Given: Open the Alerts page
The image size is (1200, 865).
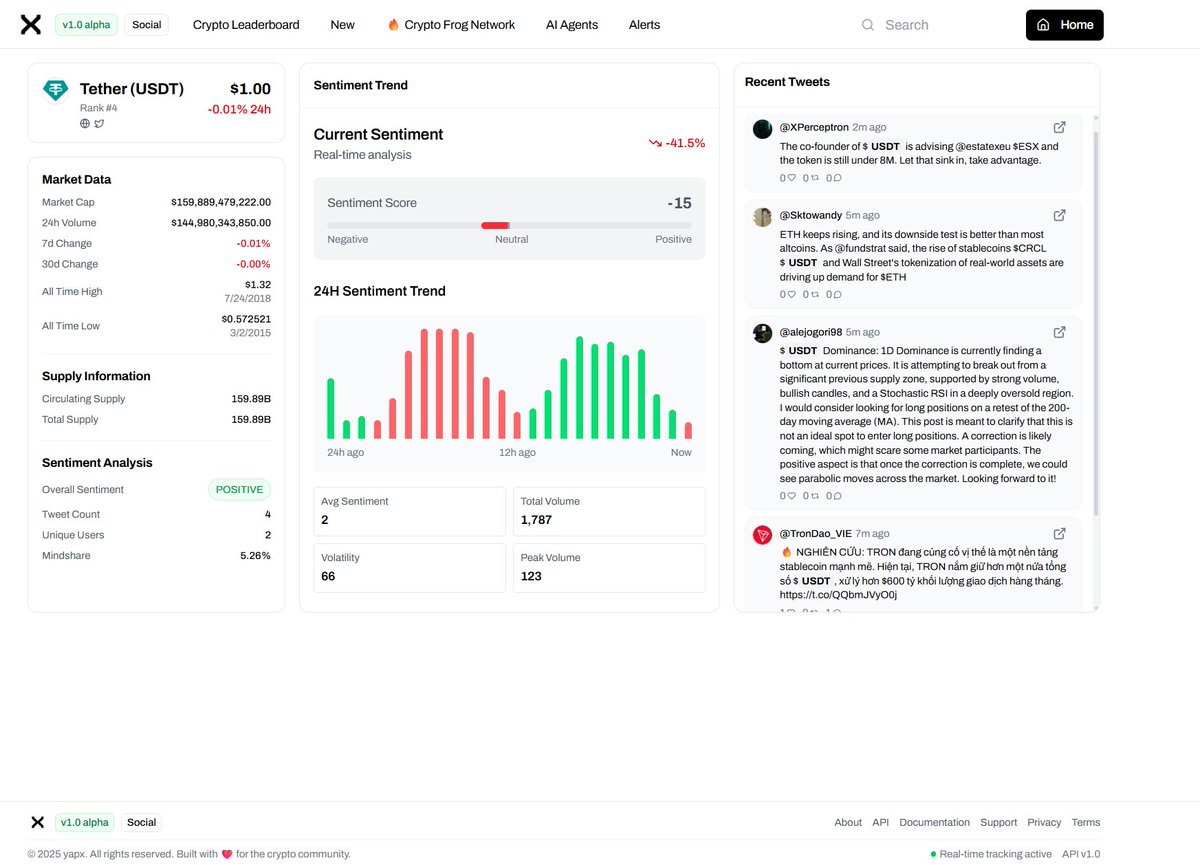Looking at the screenshot, I should 644,25.
